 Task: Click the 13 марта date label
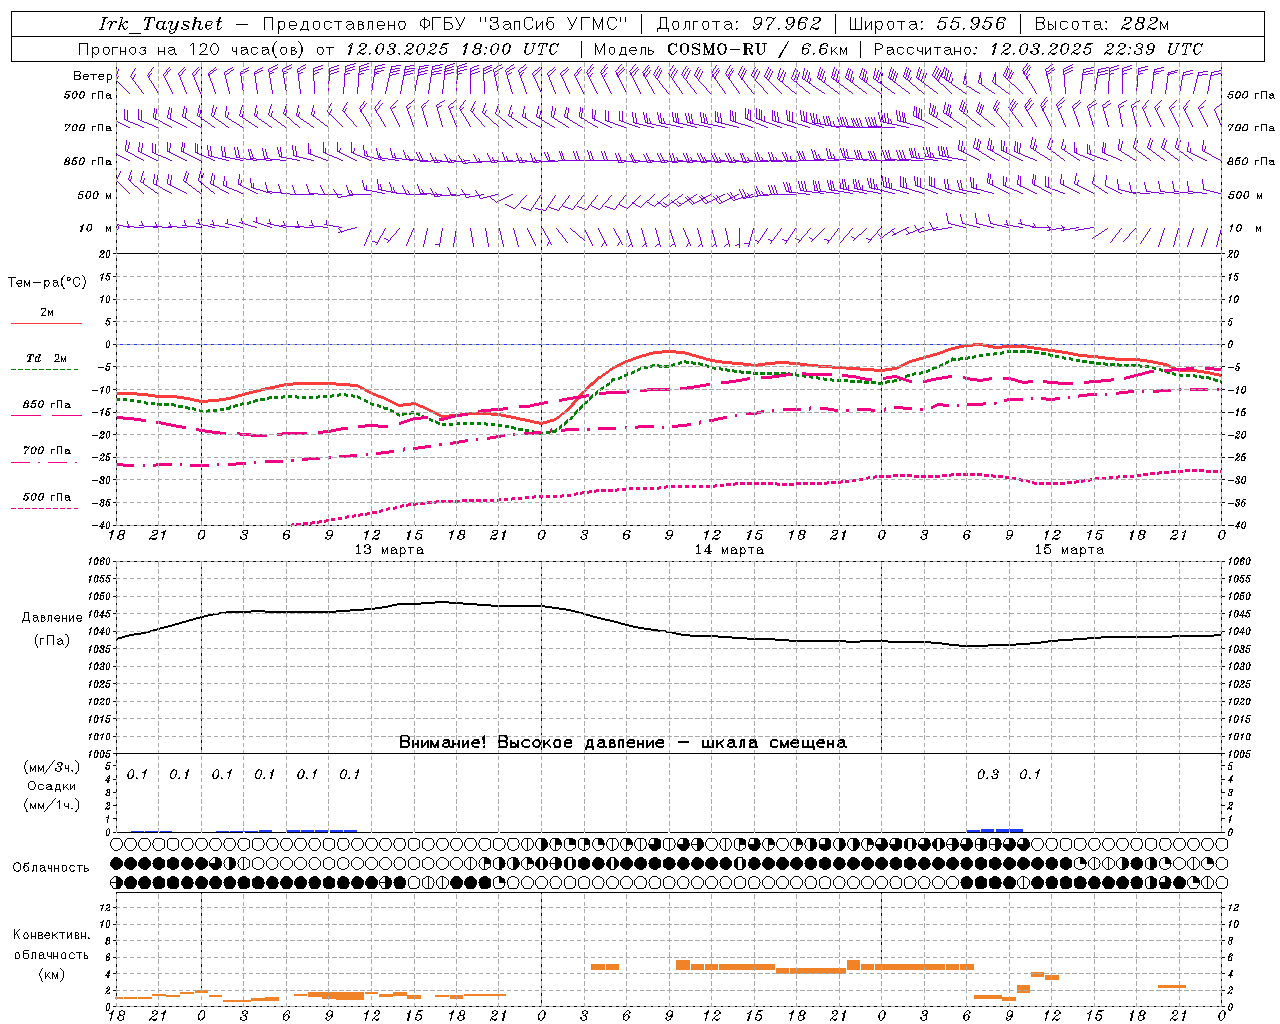click(390, 550)
